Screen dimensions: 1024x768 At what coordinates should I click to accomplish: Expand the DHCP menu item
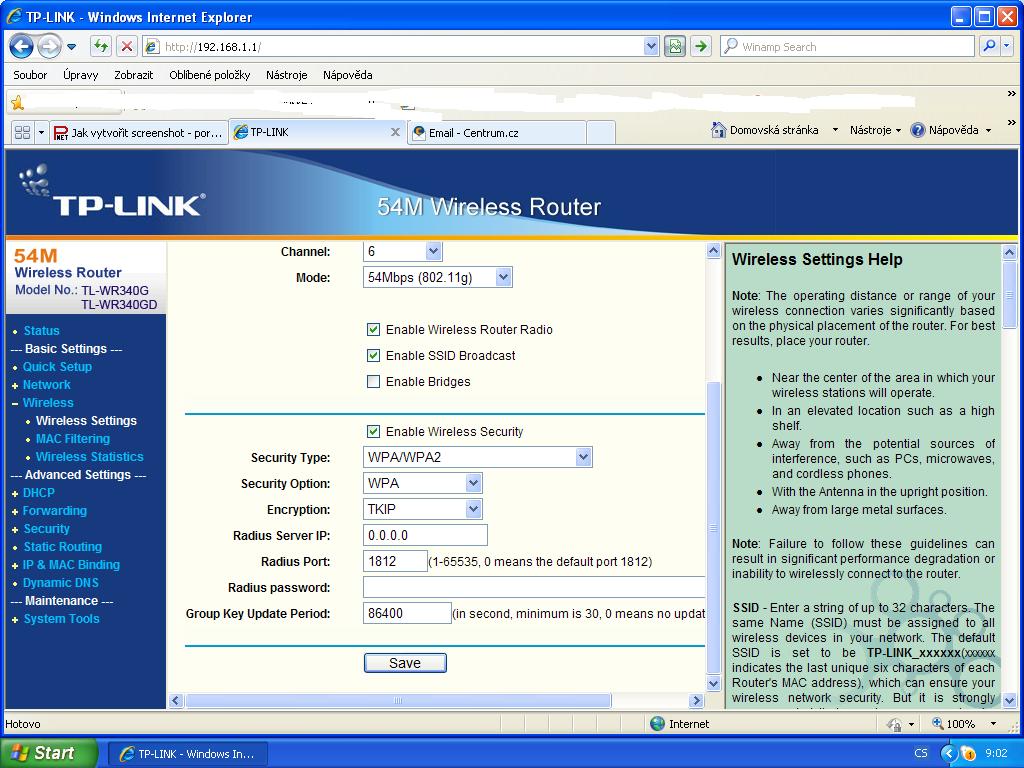[x=39, y=493]
